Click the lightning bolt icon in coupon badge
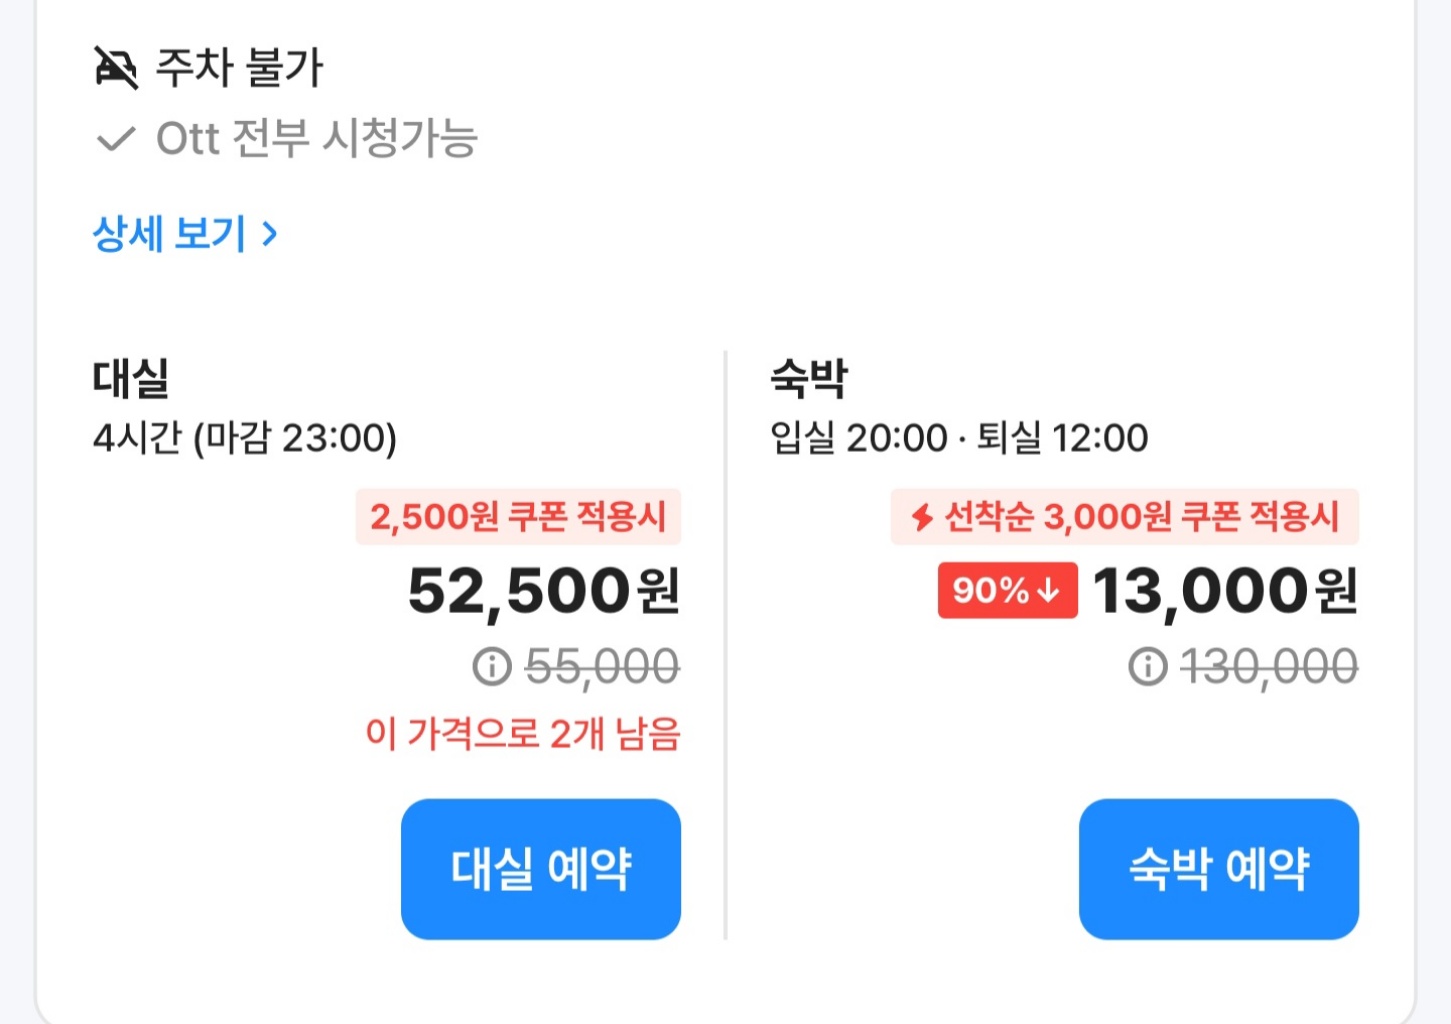The image size is (1451, 1024). (x=922, y=517)
